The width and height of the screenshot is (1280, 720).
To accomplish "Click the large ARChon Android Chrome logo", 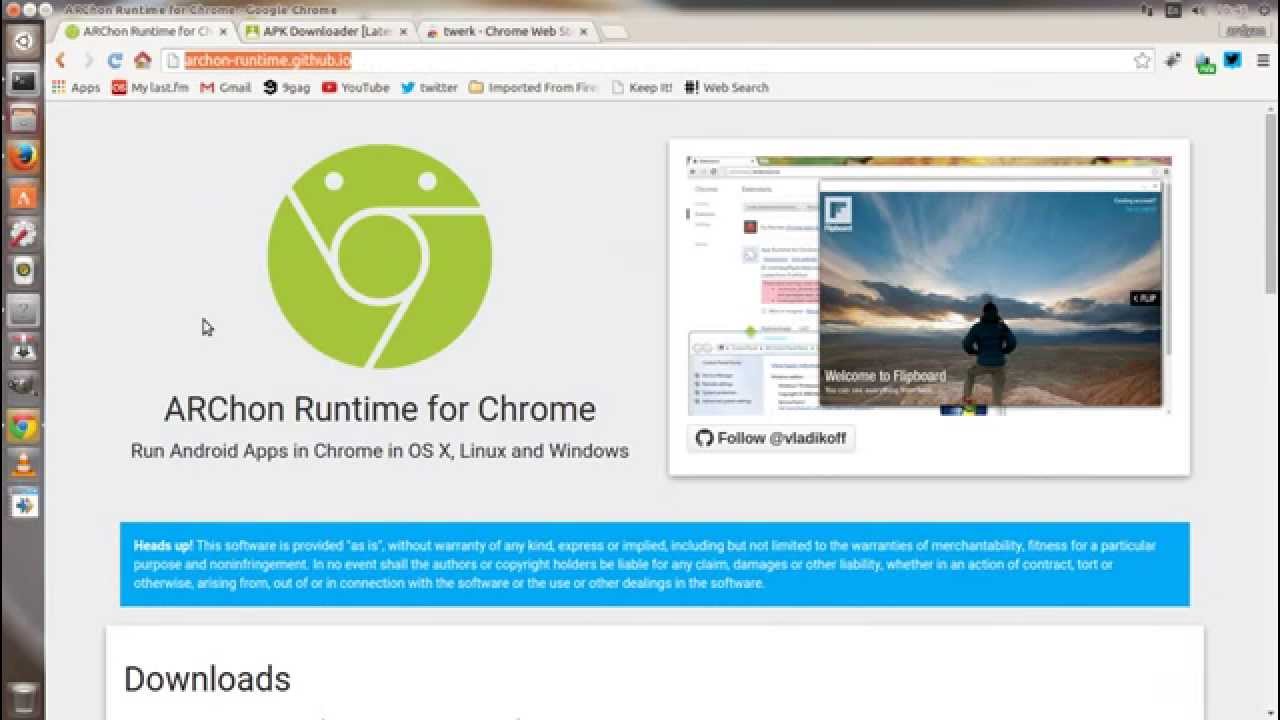I will click(380, 257).
